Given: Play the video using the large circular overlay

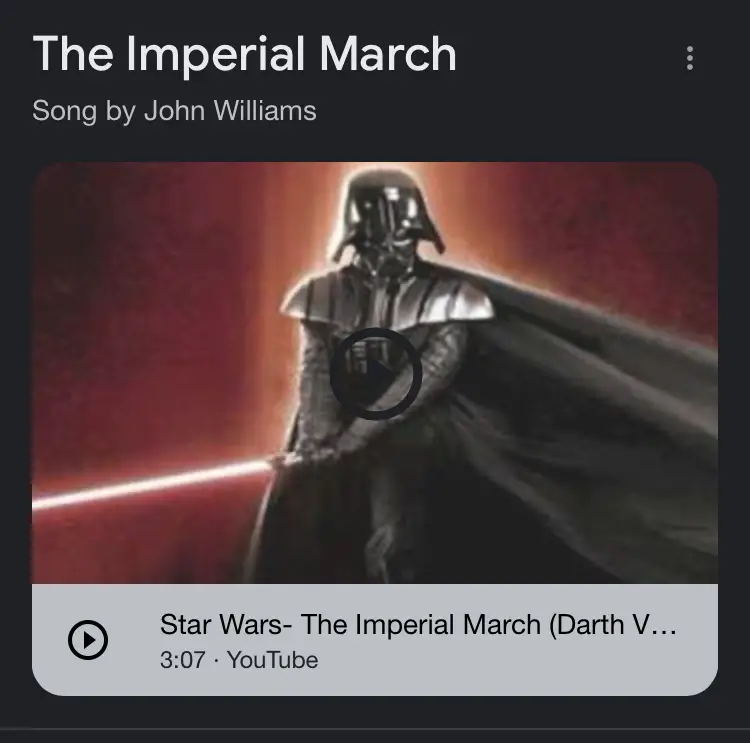Looking at the screenshot, I should [x=375, y=374].
